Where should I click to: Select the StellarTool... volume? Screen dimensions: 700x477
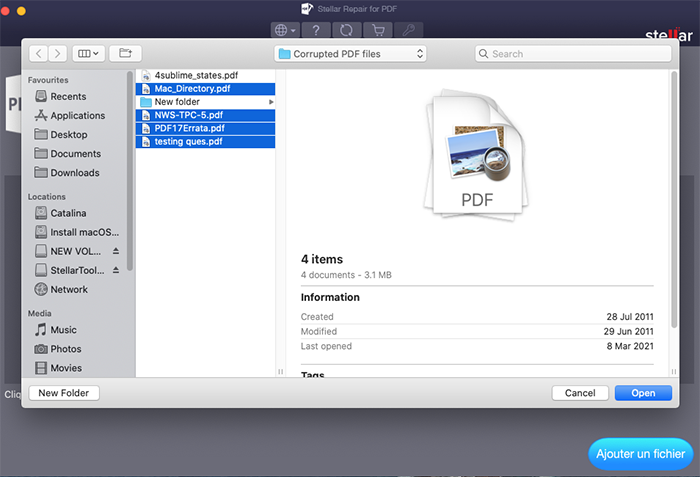click(x=70, y=270)
